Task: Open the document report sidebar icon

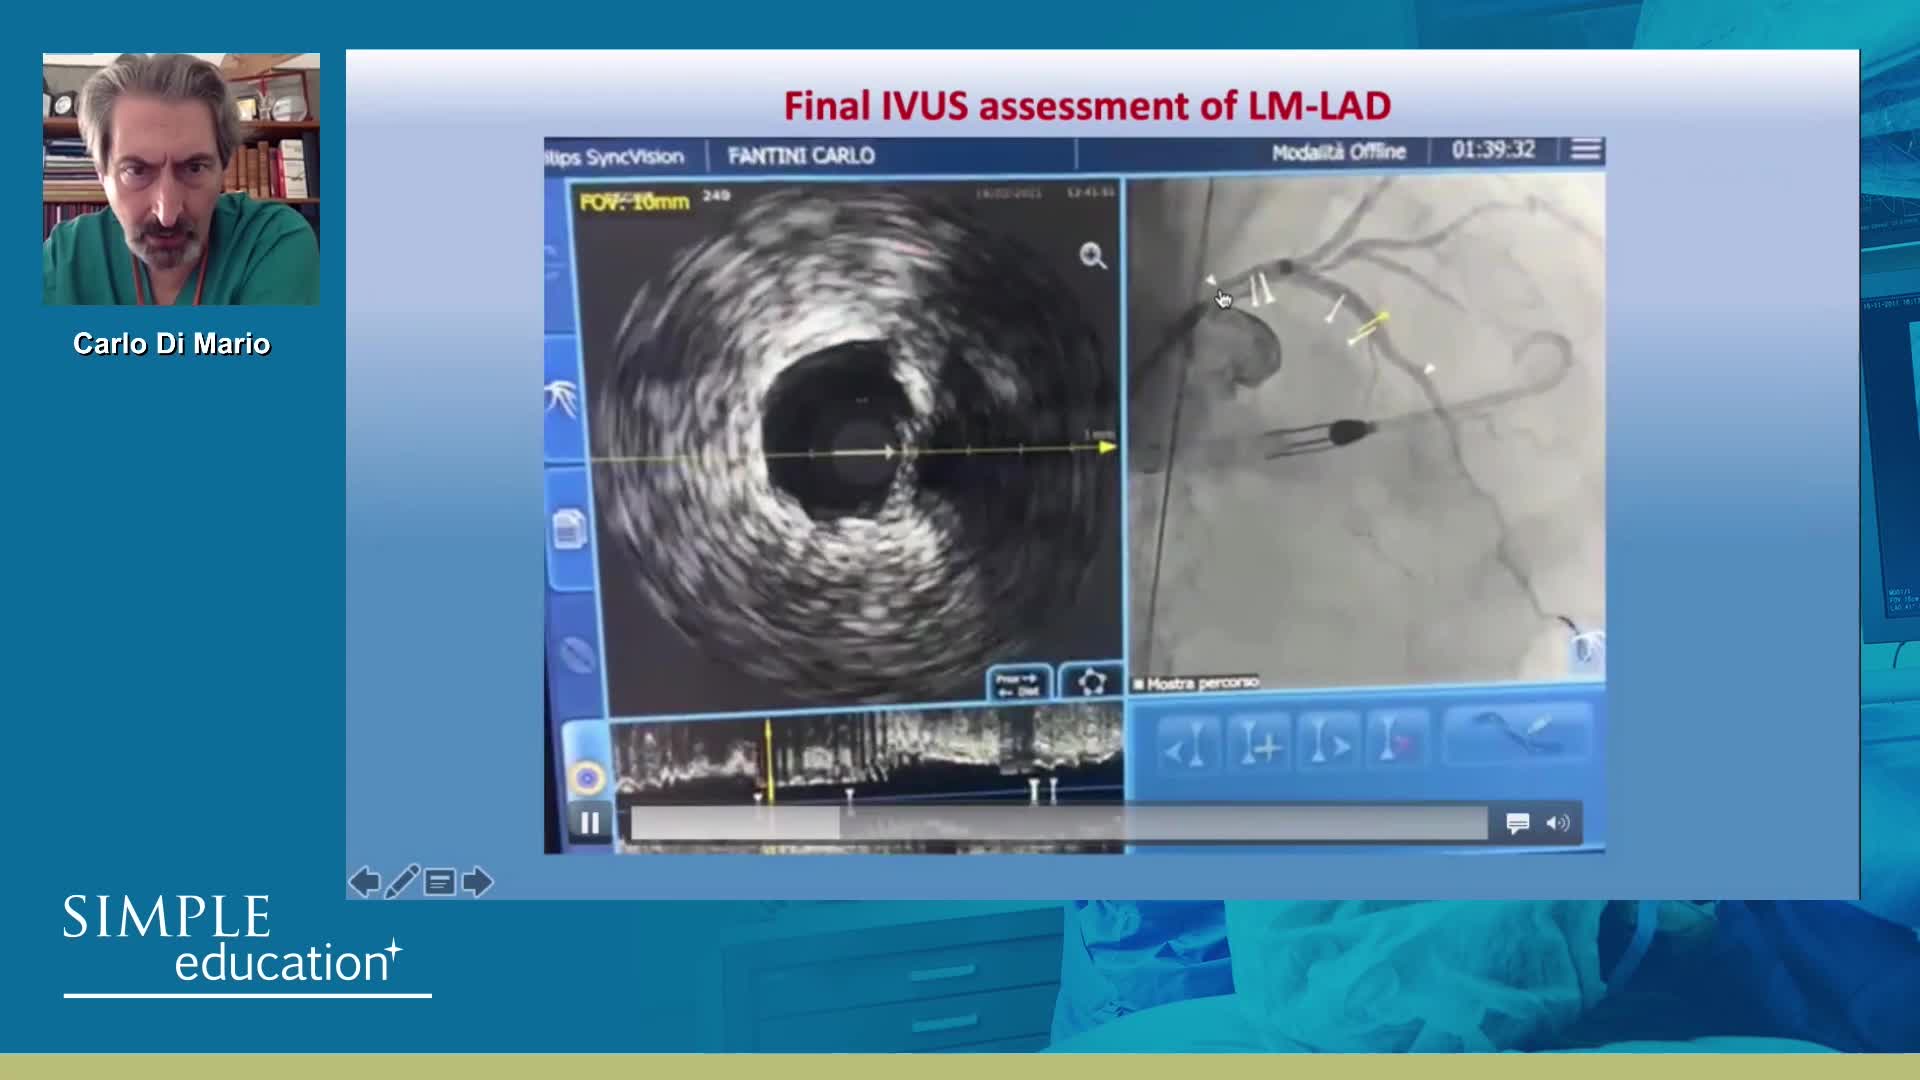Action: click(569, 528)
